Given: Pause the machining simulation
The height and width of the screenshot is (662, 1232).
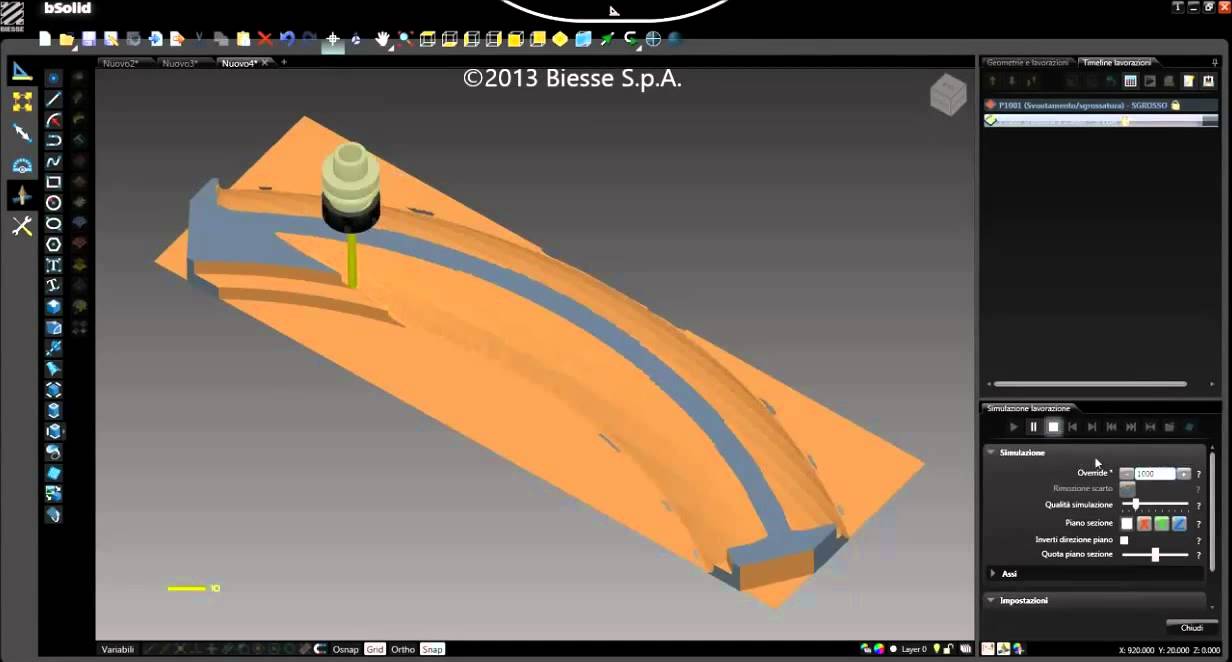Looking at the screenshot, I should tap(1033, 427).
